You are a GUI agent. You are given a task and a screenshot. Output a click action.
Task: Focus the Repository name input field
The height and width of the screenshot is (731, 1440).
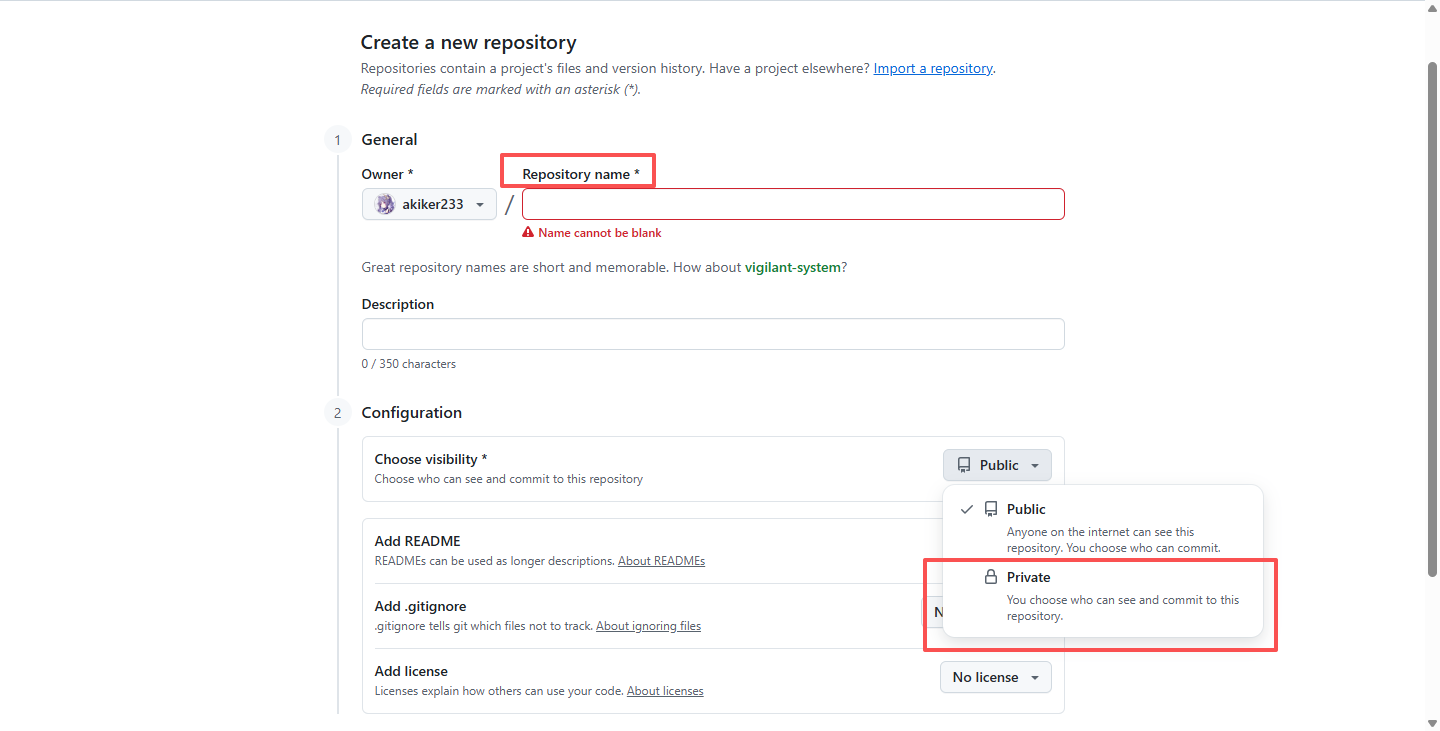(793, 204)
